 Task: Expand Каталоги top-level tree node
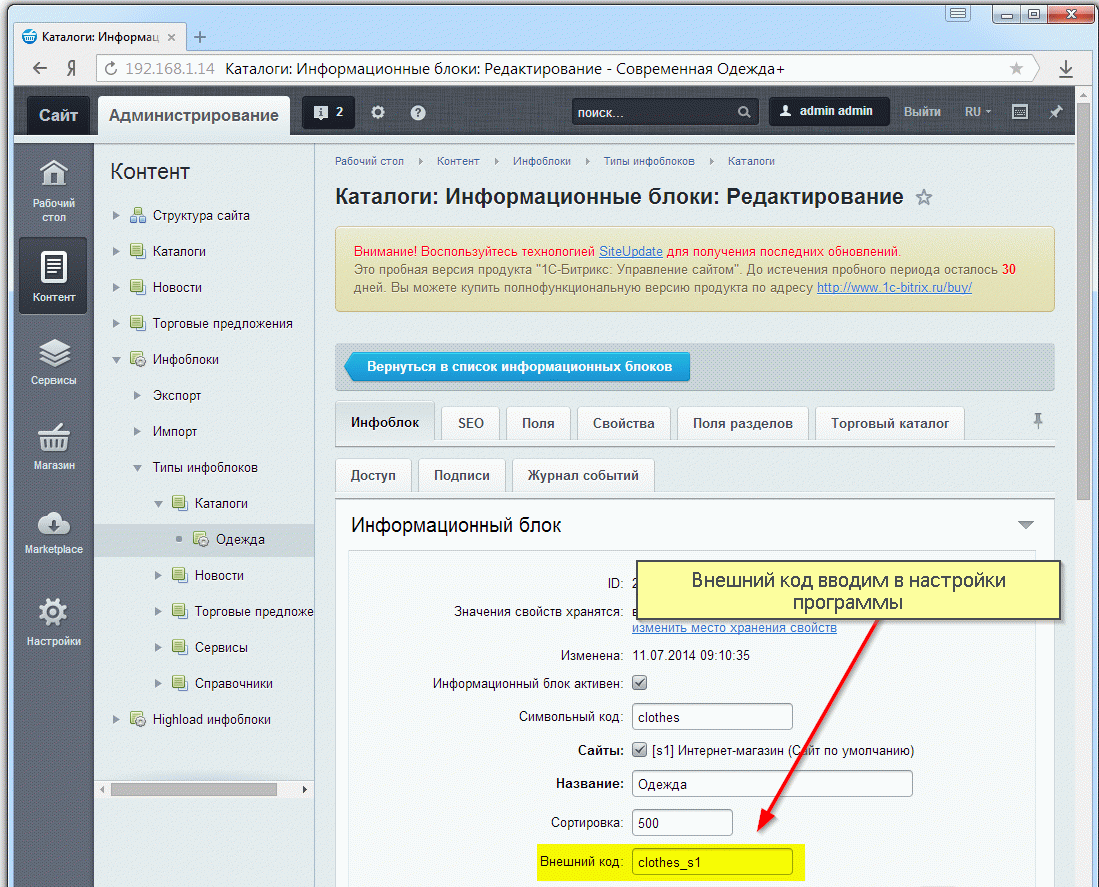coord(116,251)
